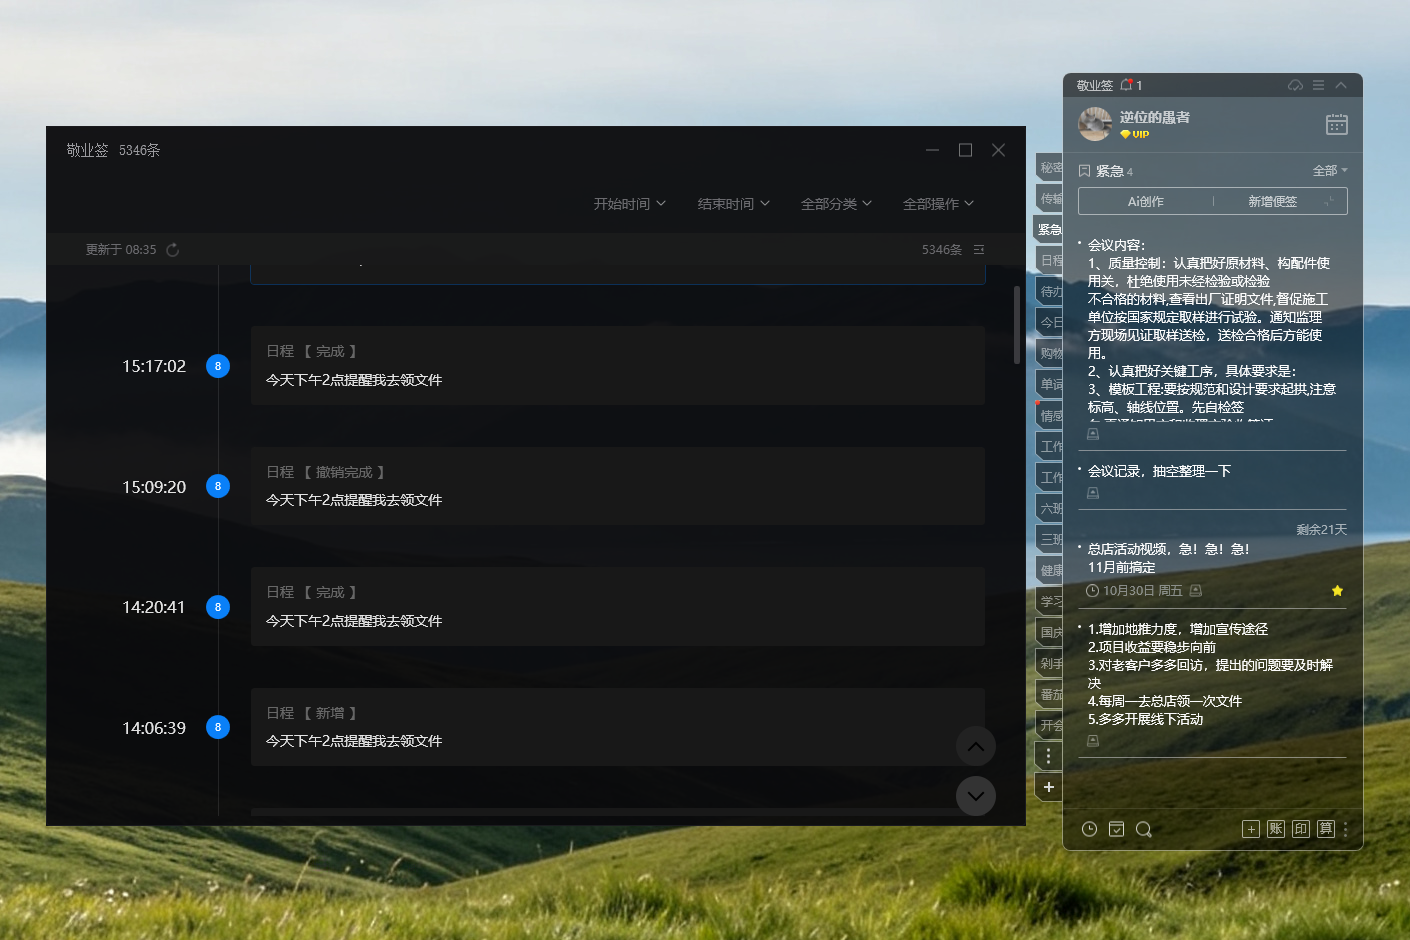Click the list view icon next to 5346条

click(979, 250)
